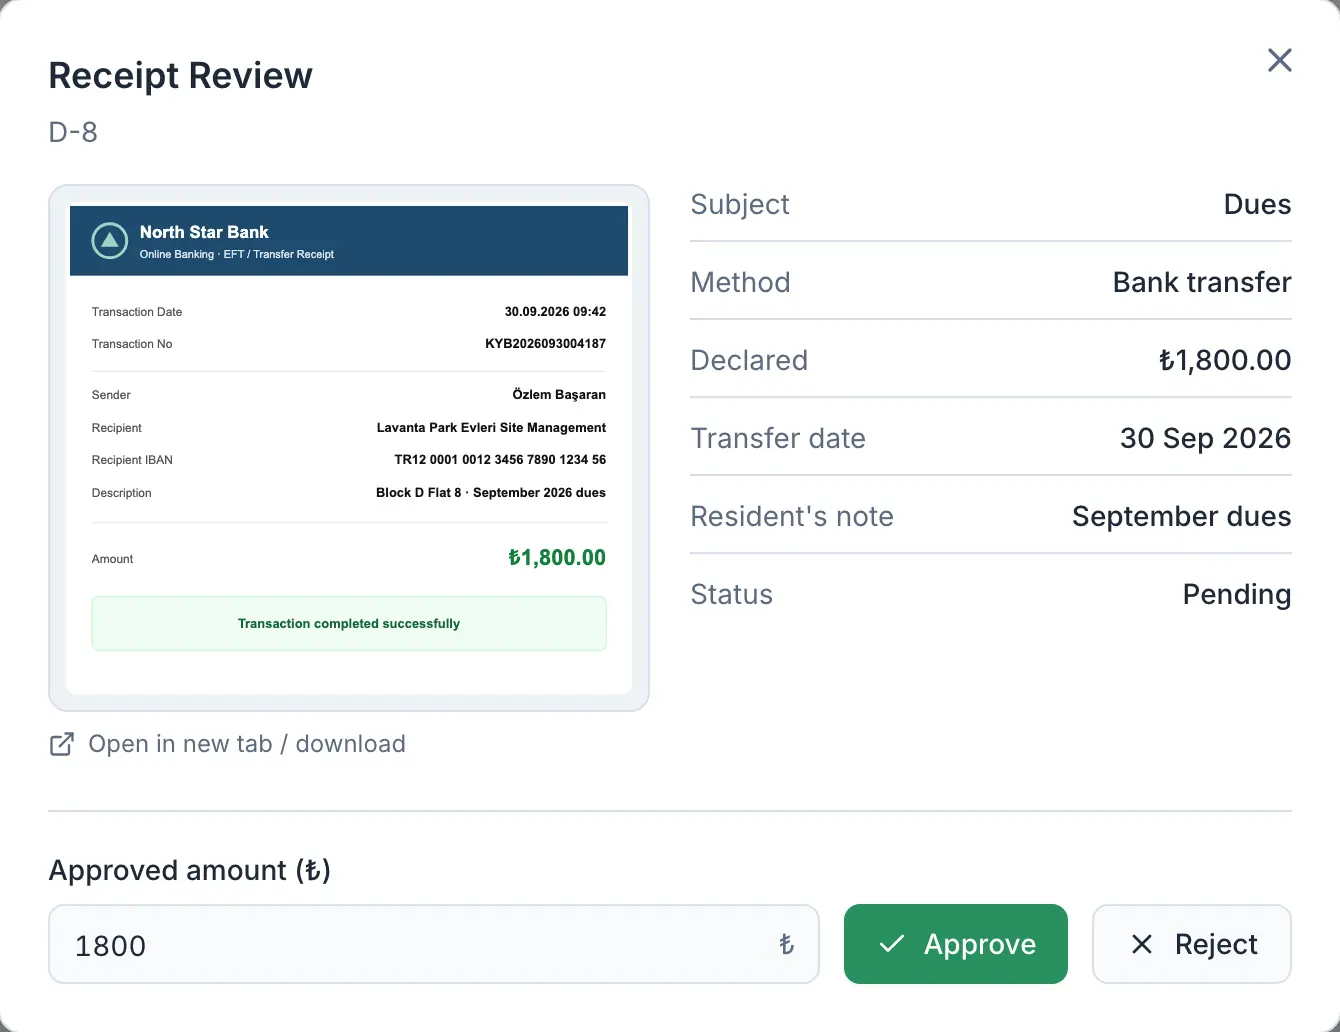Click the Transaction completed successfully banner
Viewport: 1340px width, 1032px height.
(x=349, y=624)
